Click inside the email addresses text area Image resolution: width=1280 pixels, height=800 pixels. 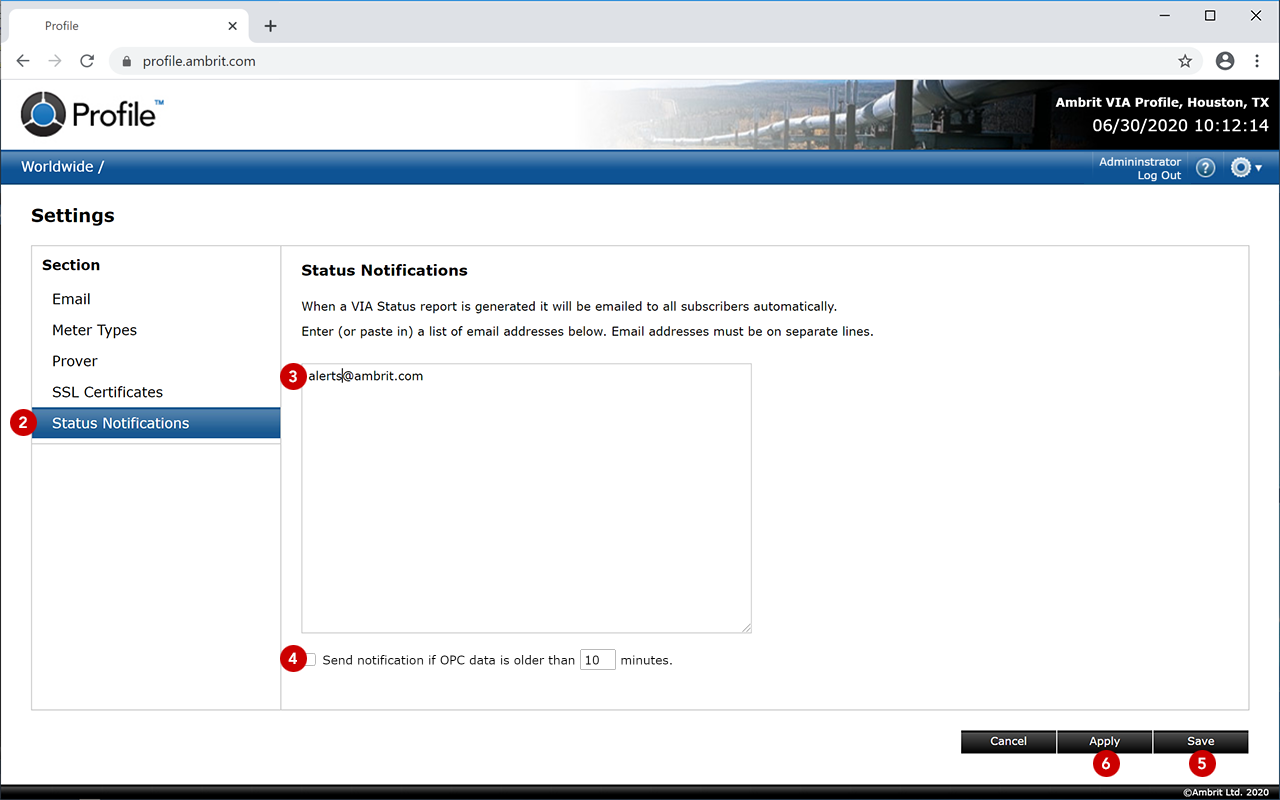pyautogui.click(x=526, y=498)
